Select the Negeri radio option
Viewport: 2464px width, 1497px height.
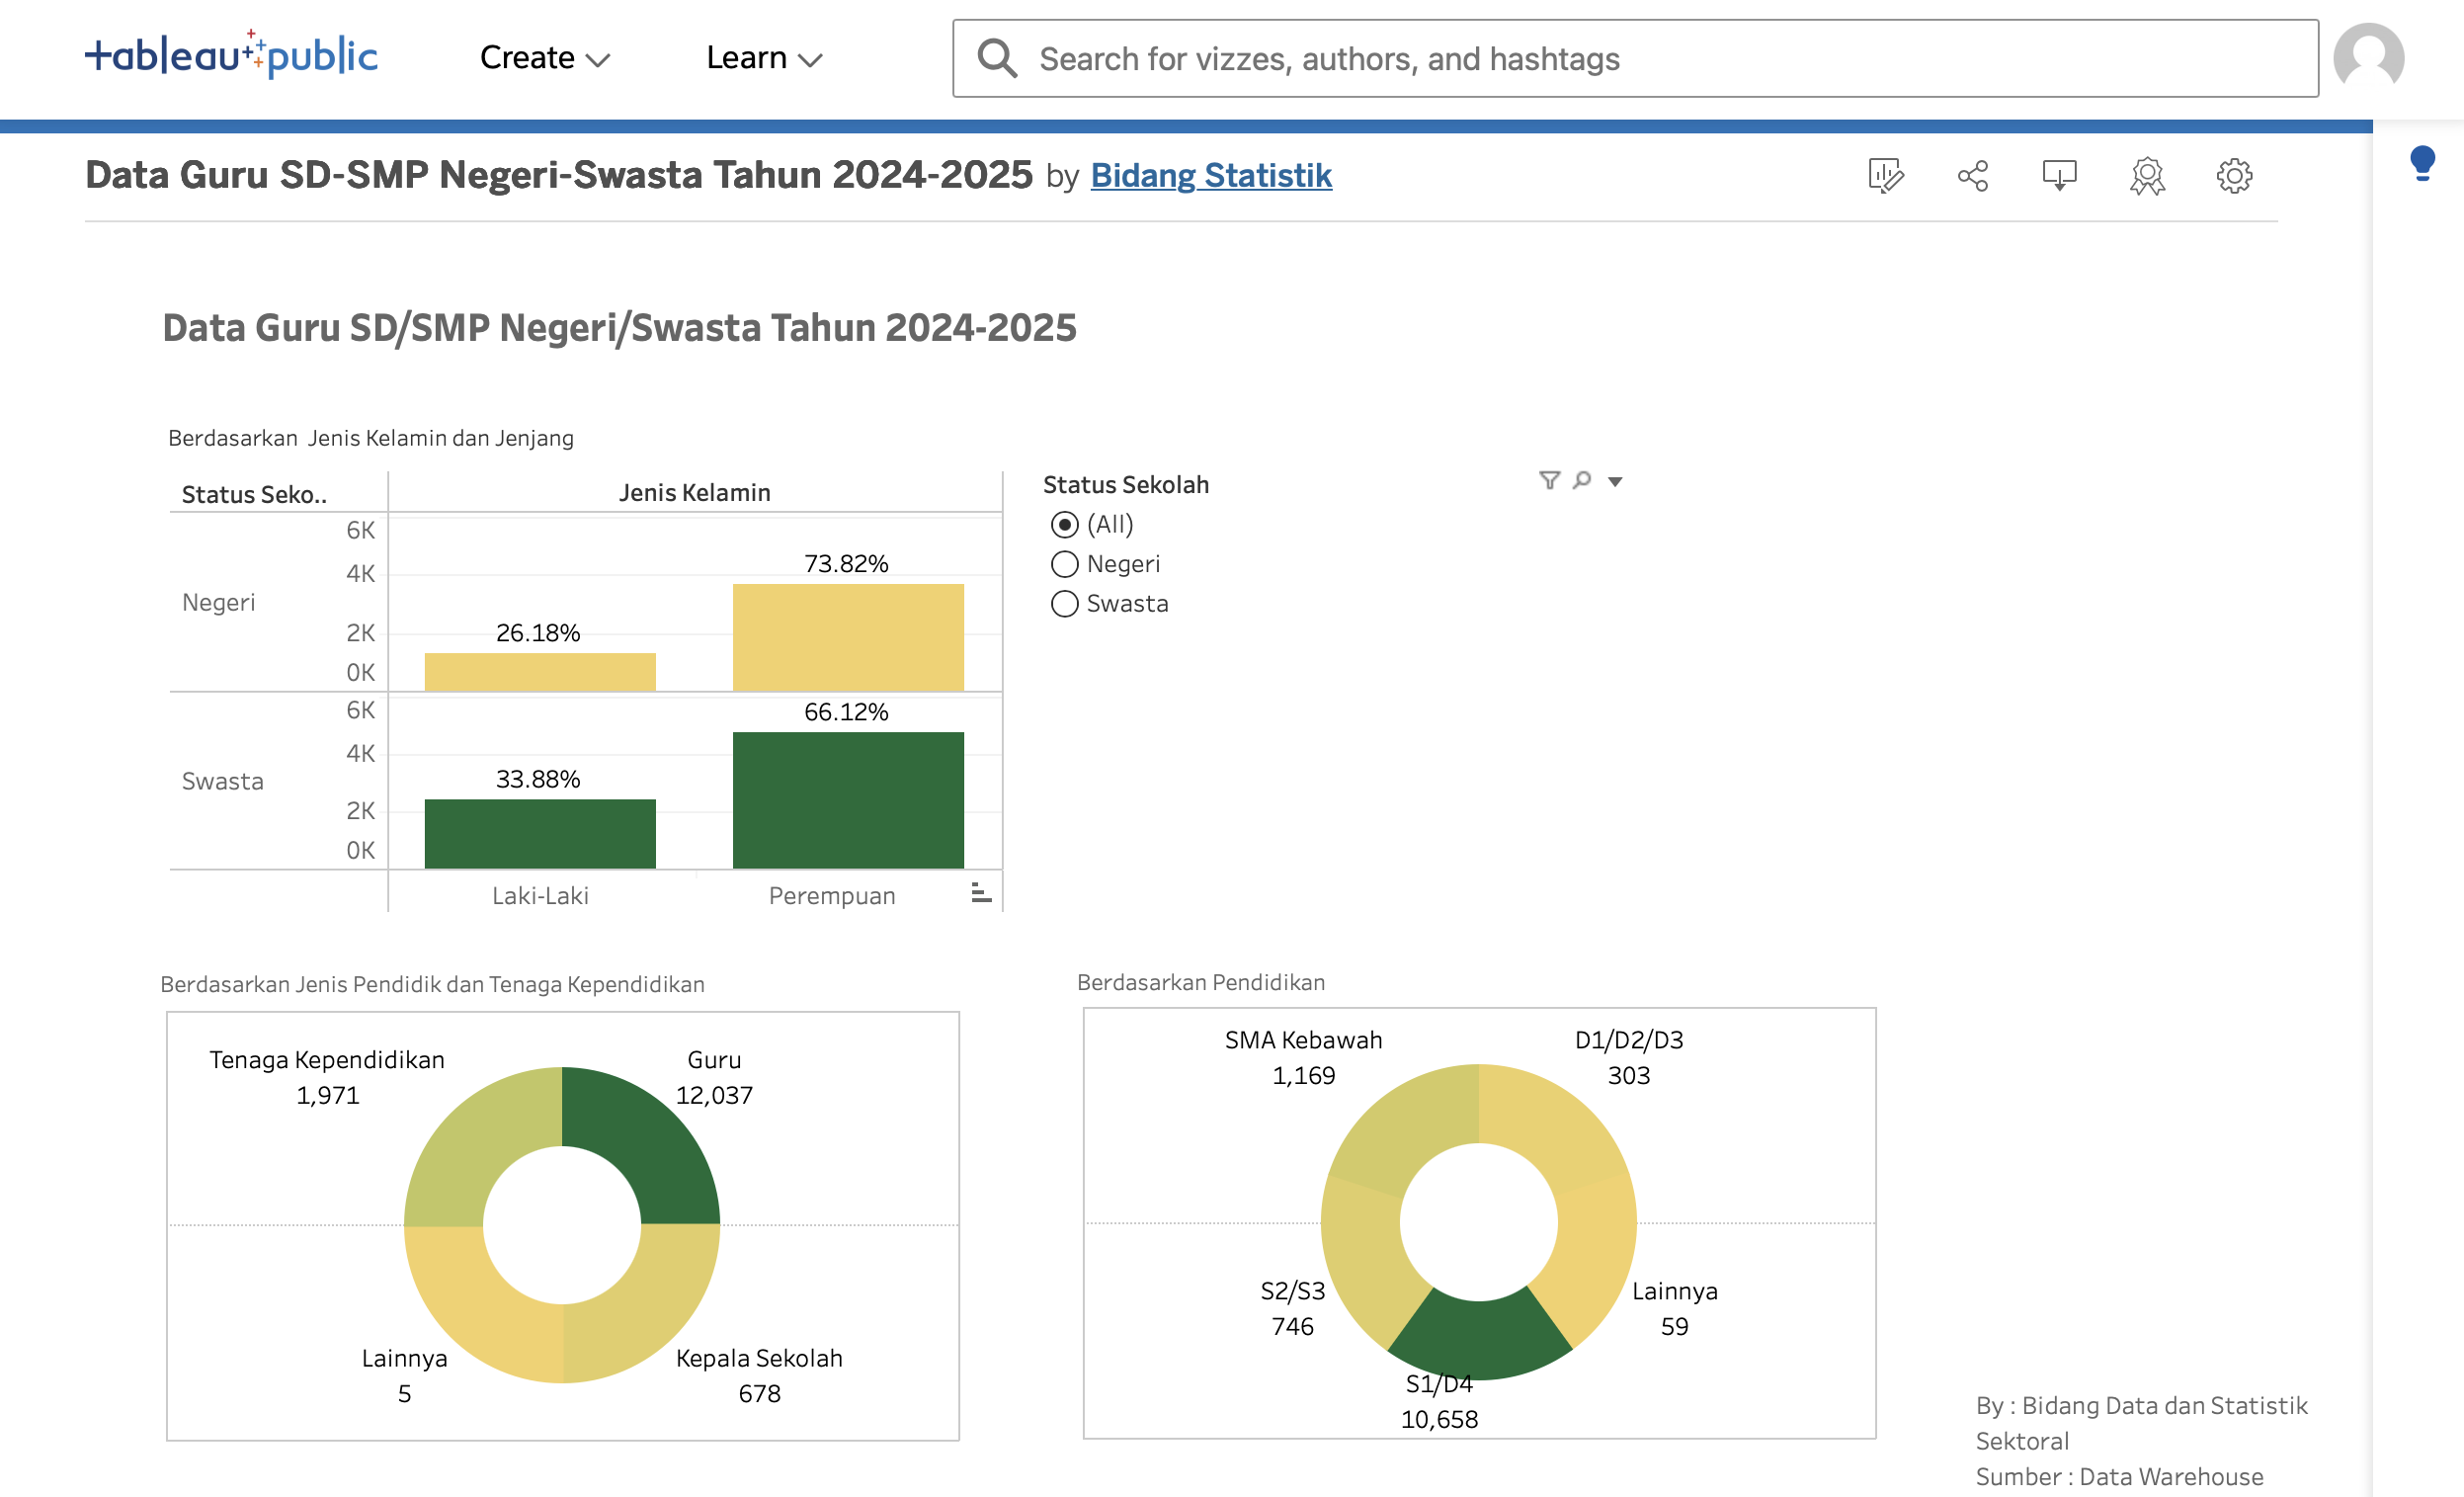[1064, 564]
